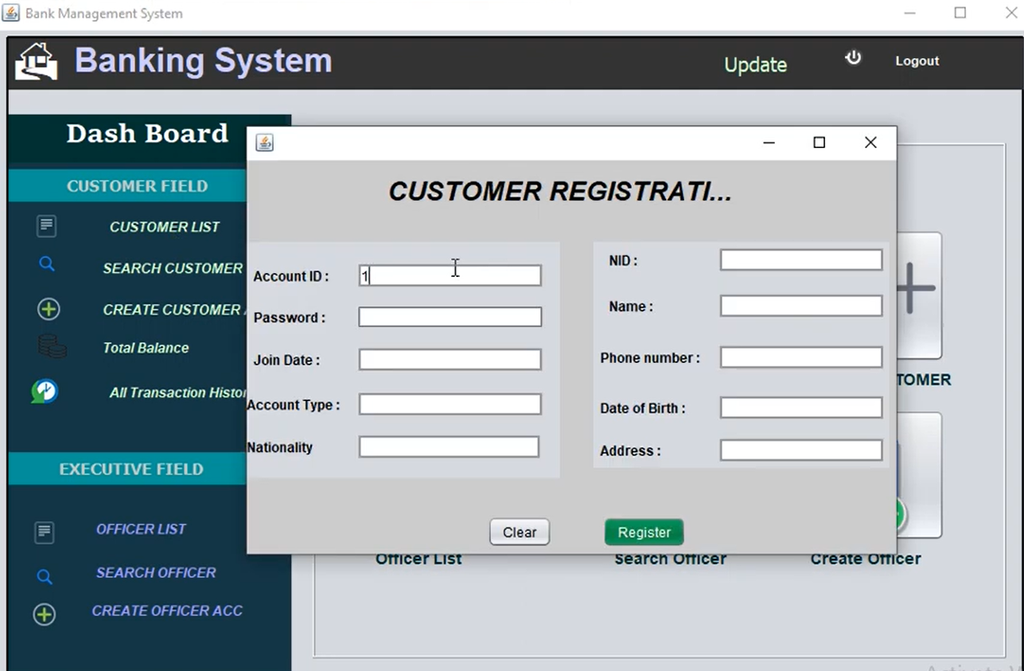Click the CUSTOMER REGISTRATI... heading

tap(560, 191)
